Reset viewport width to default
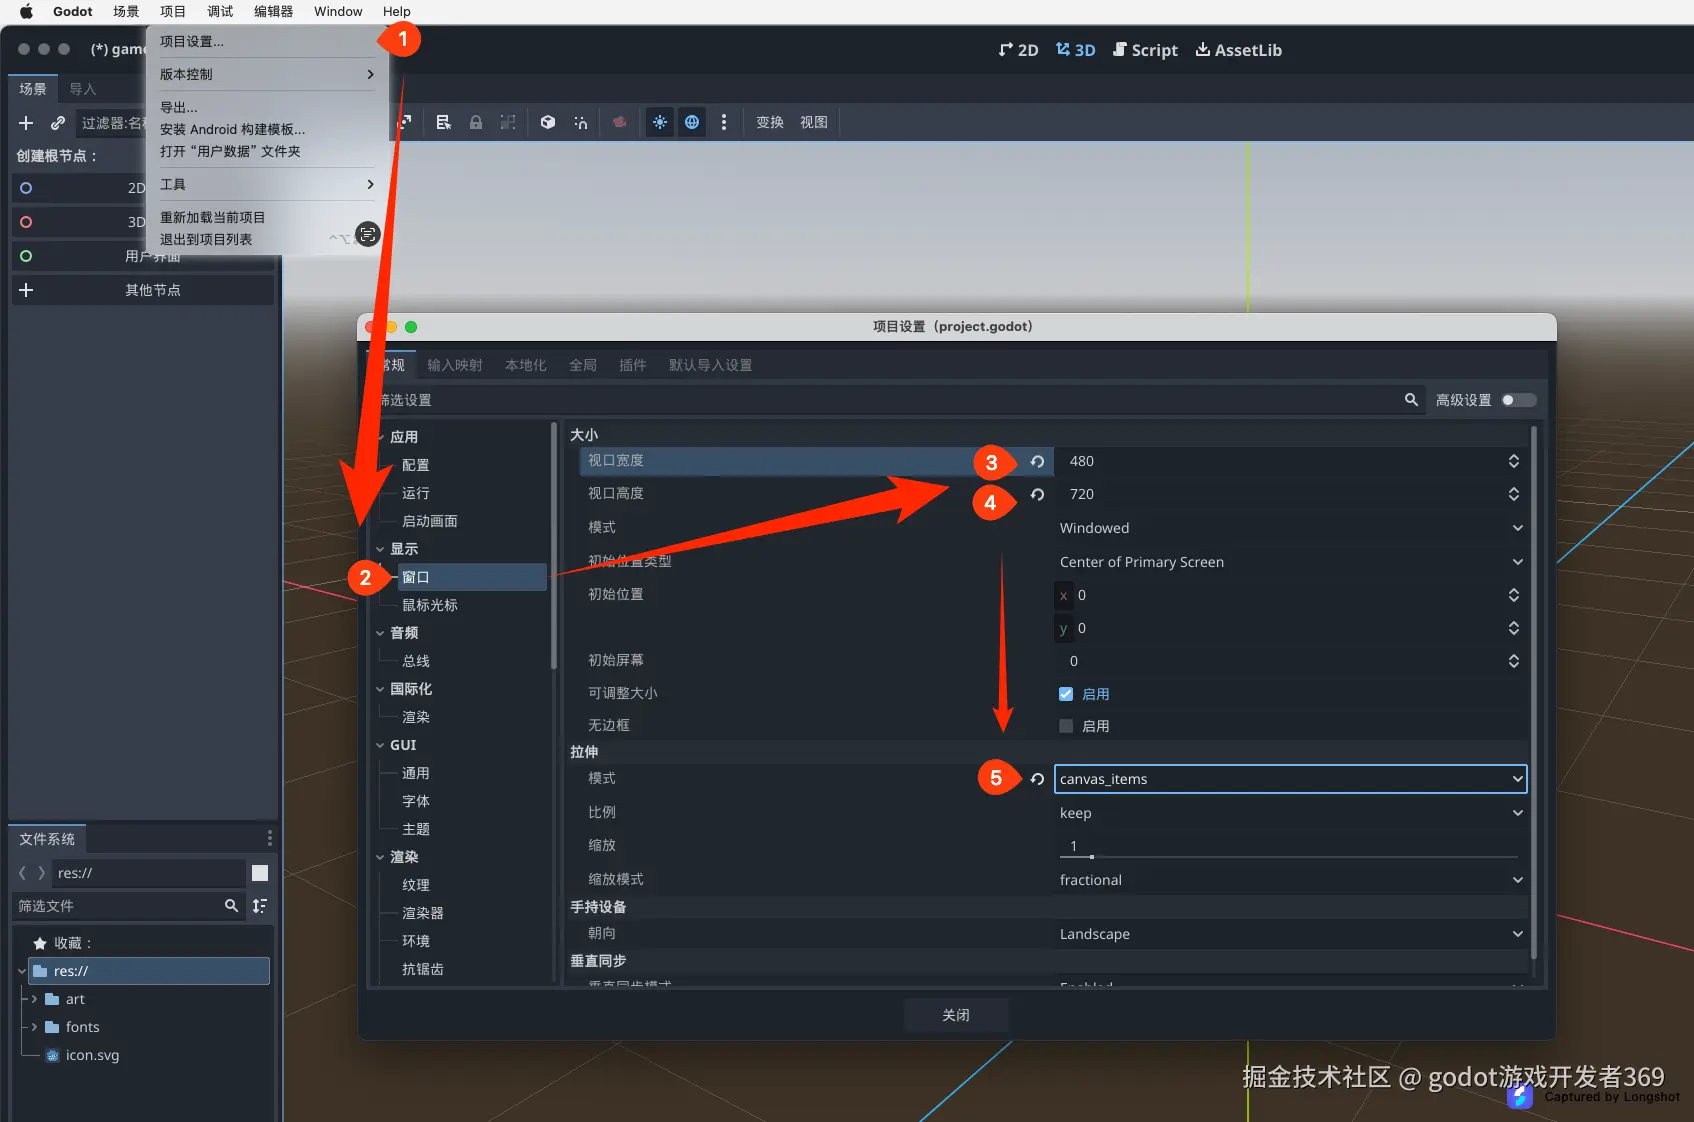1694x1122 pixels. point(1037,462)
